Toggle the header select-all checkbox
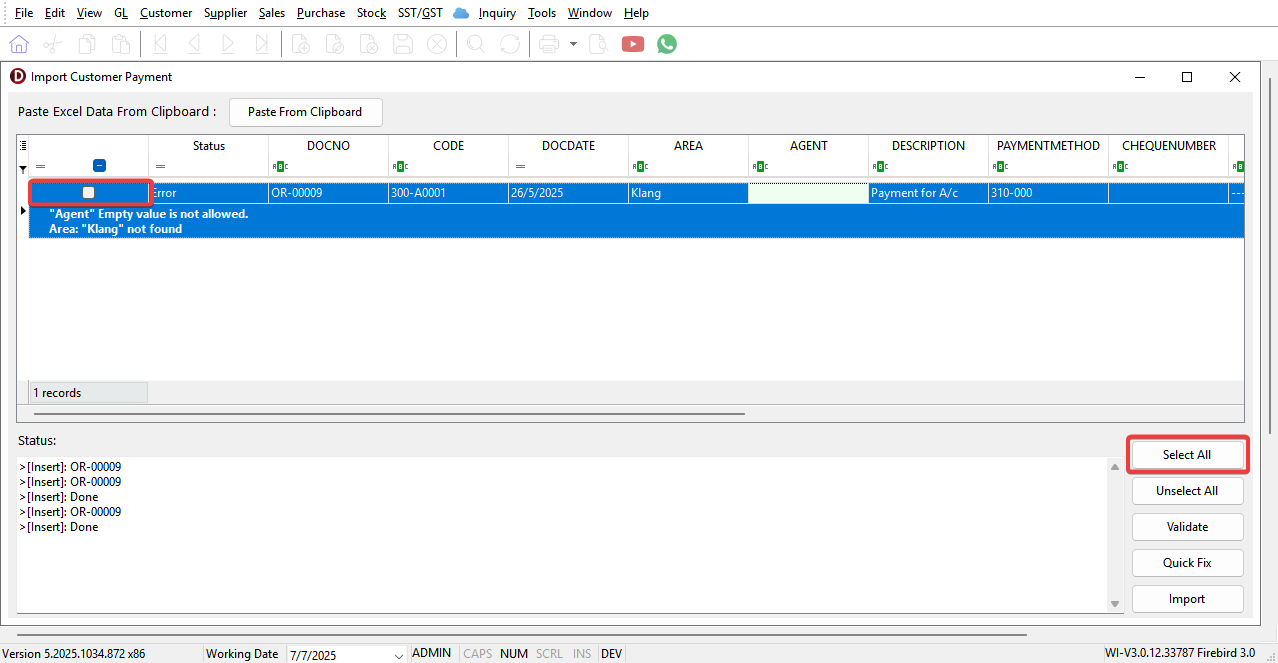 [99, 166]
